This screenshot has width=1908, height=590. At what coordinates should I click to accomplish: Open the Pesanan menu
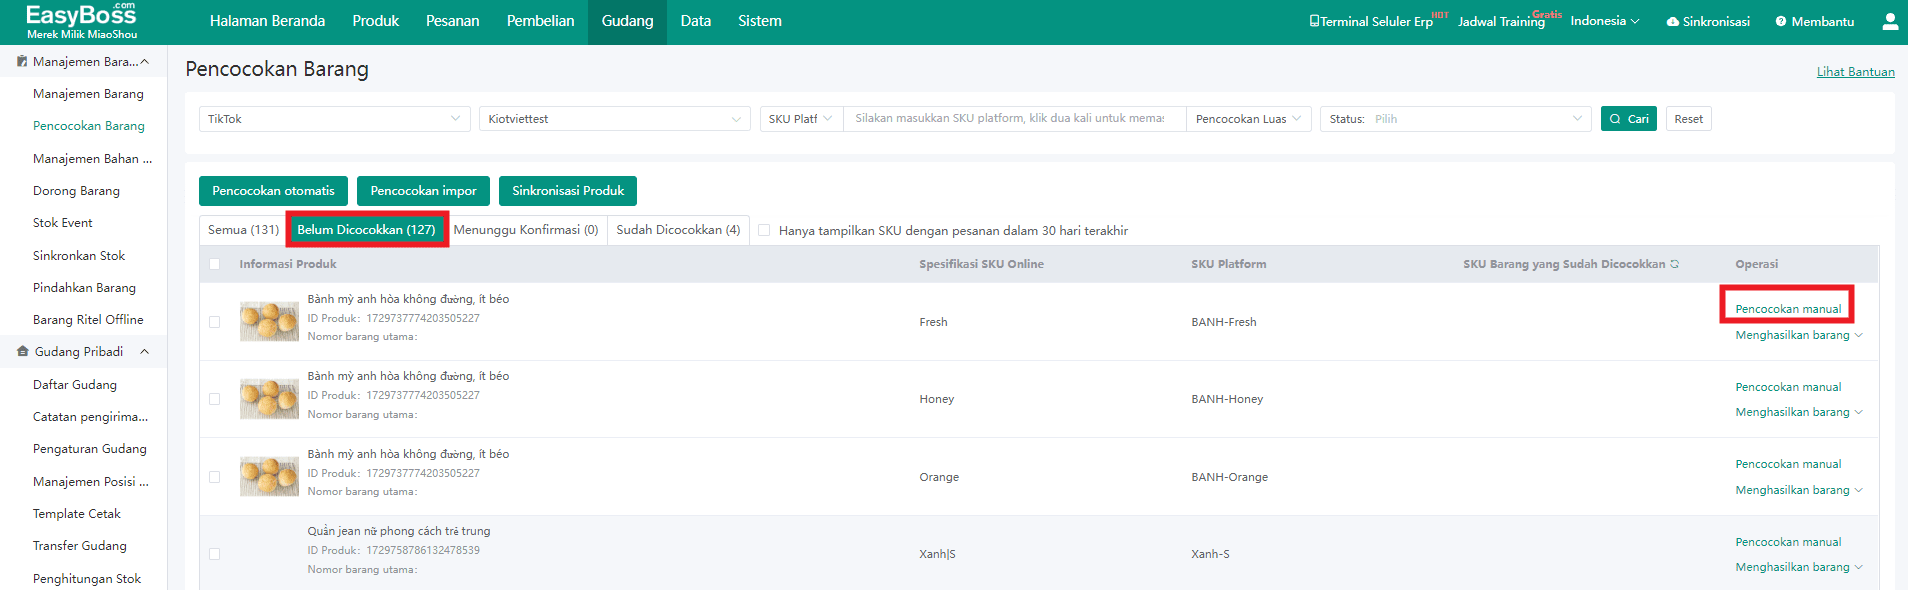pyautogui.click(x=452, y=21)
